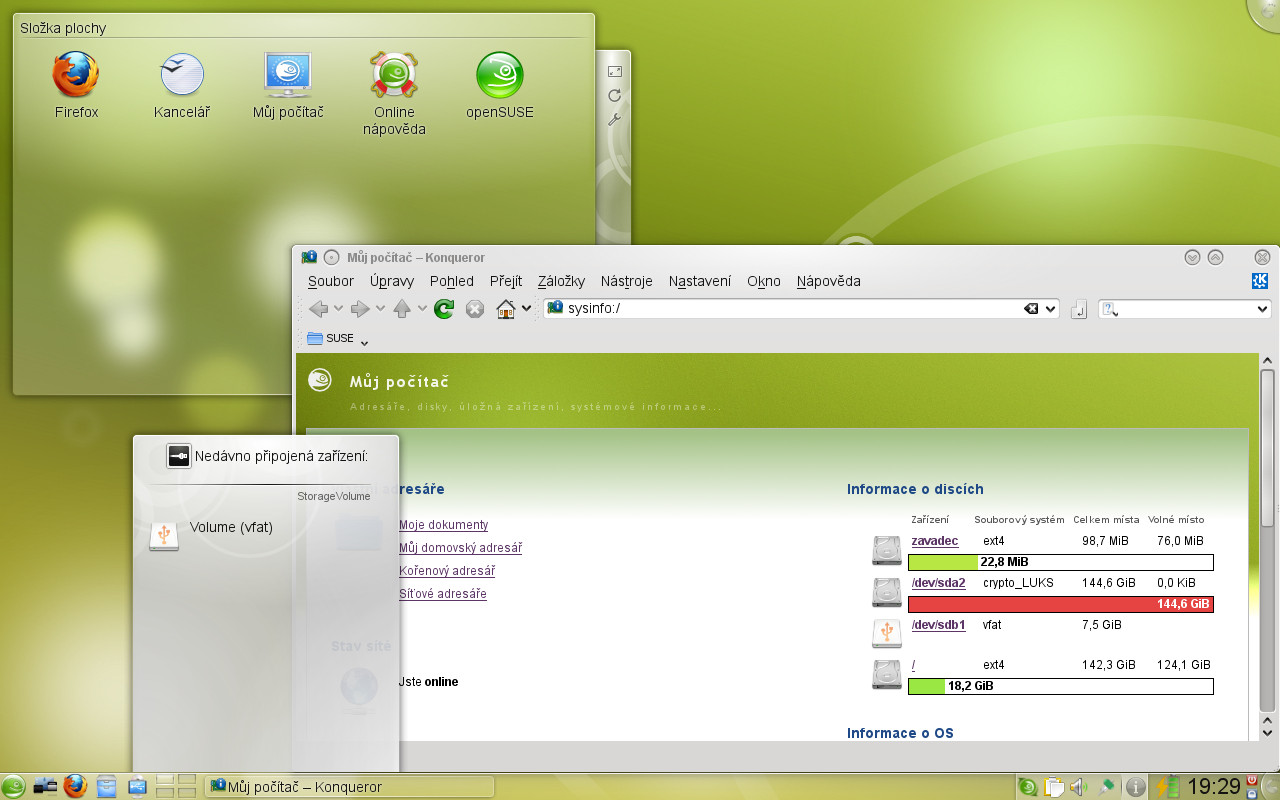Open the Forward history dropdown arrow
The image size is (1280, 800).
(380, 309)
